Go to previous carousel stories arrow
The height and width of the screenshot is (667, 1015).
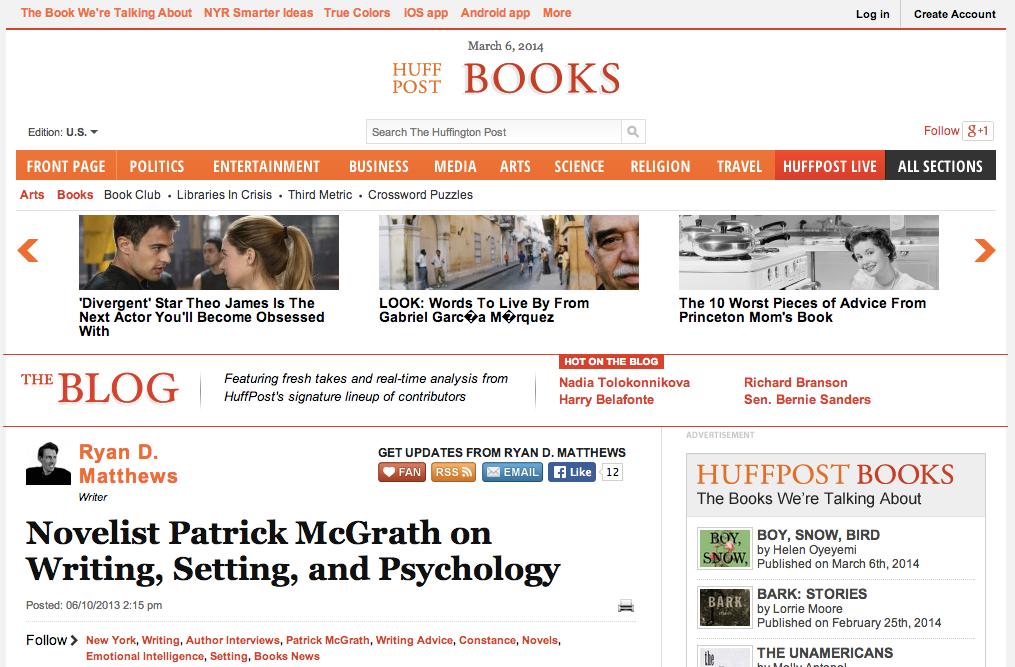[28, 250]
